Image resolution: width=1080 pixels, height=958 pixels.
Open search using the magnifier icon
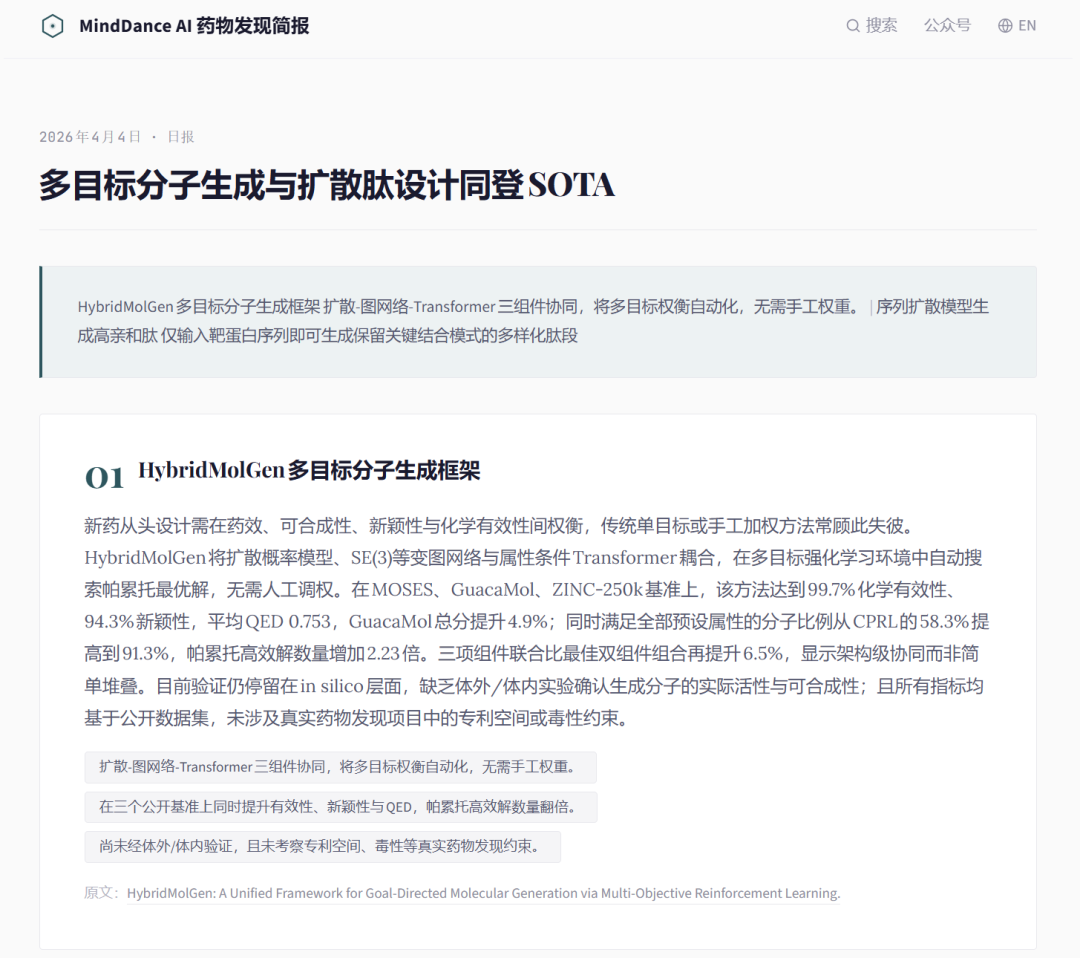point(852,26)
